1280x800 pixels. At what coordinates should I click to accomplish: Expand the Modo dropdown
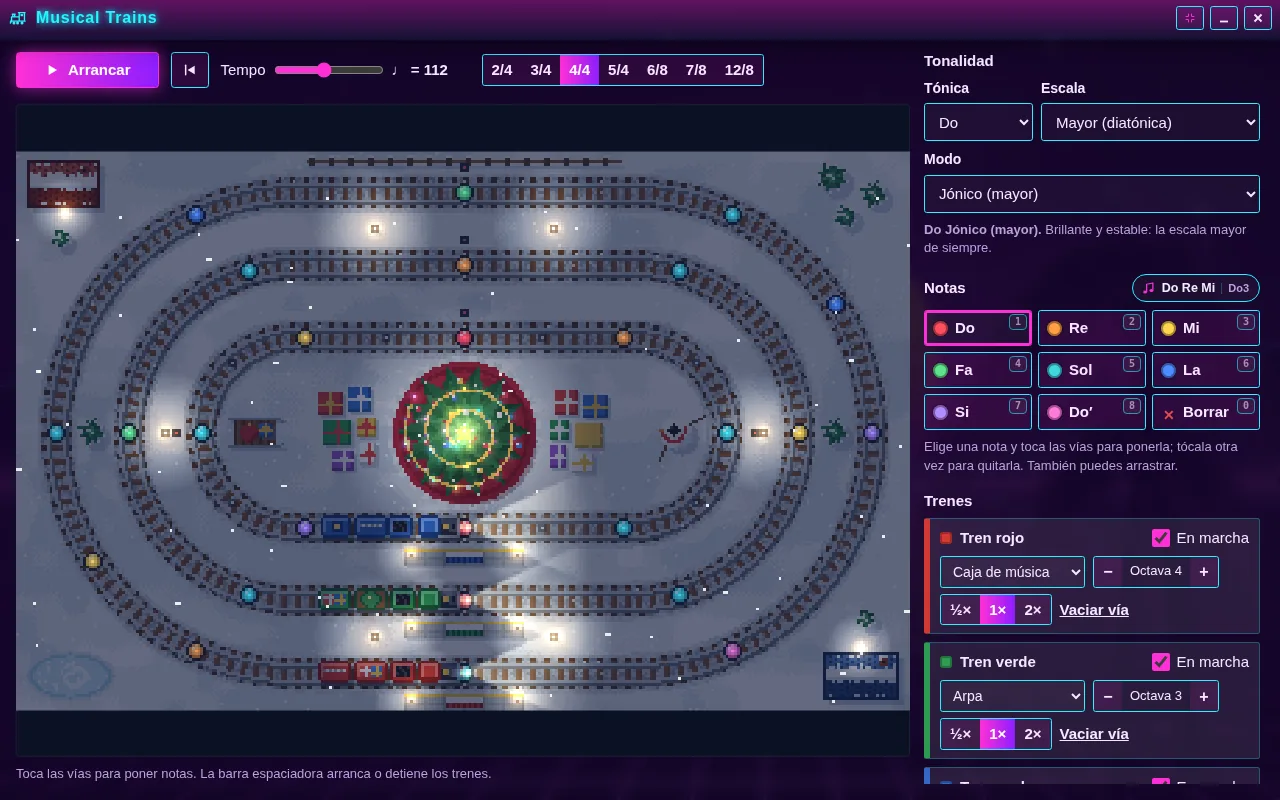click(x=1092, y=193)
